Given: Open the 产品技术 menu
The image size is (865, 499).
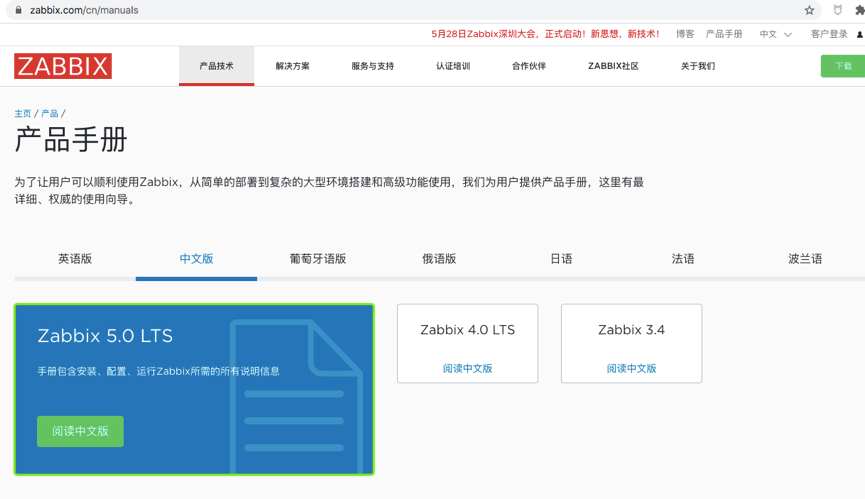Looking at the screenshot, I should tap(216, 66).
